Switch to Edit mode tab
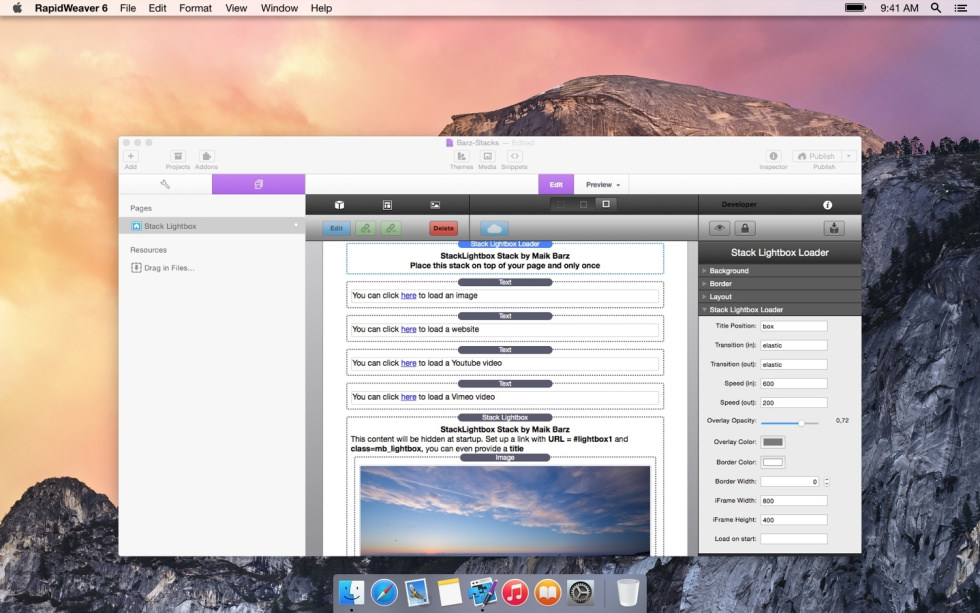This screenshot has width=980, height=613. click(x=556, y=184)
